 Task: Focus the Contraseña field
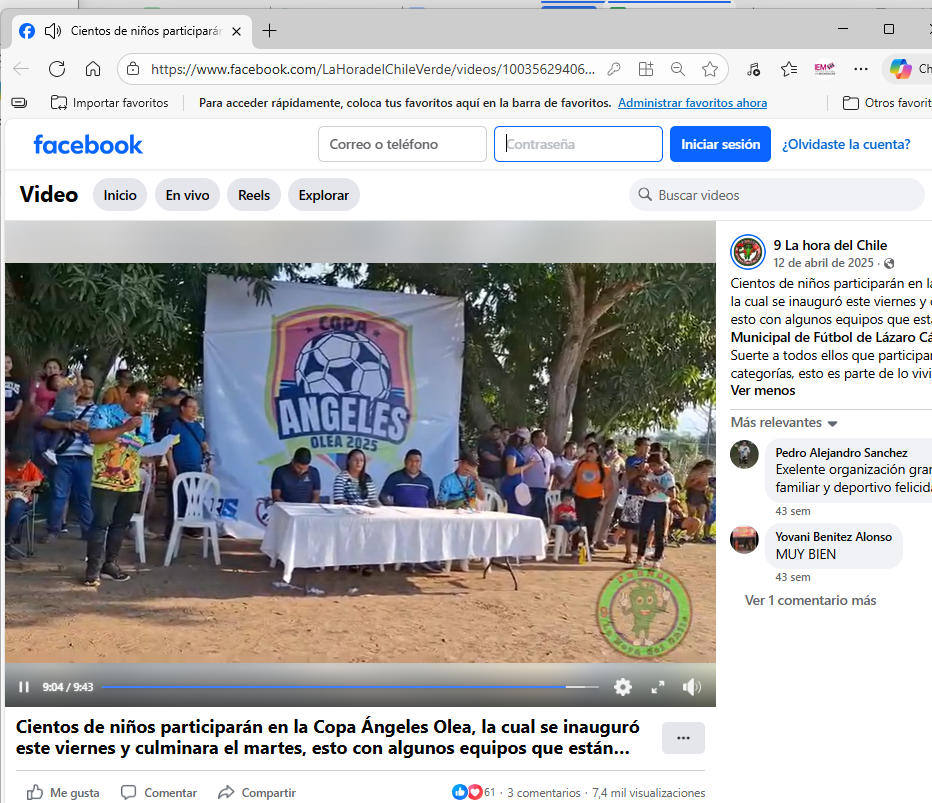pos(578,144)
